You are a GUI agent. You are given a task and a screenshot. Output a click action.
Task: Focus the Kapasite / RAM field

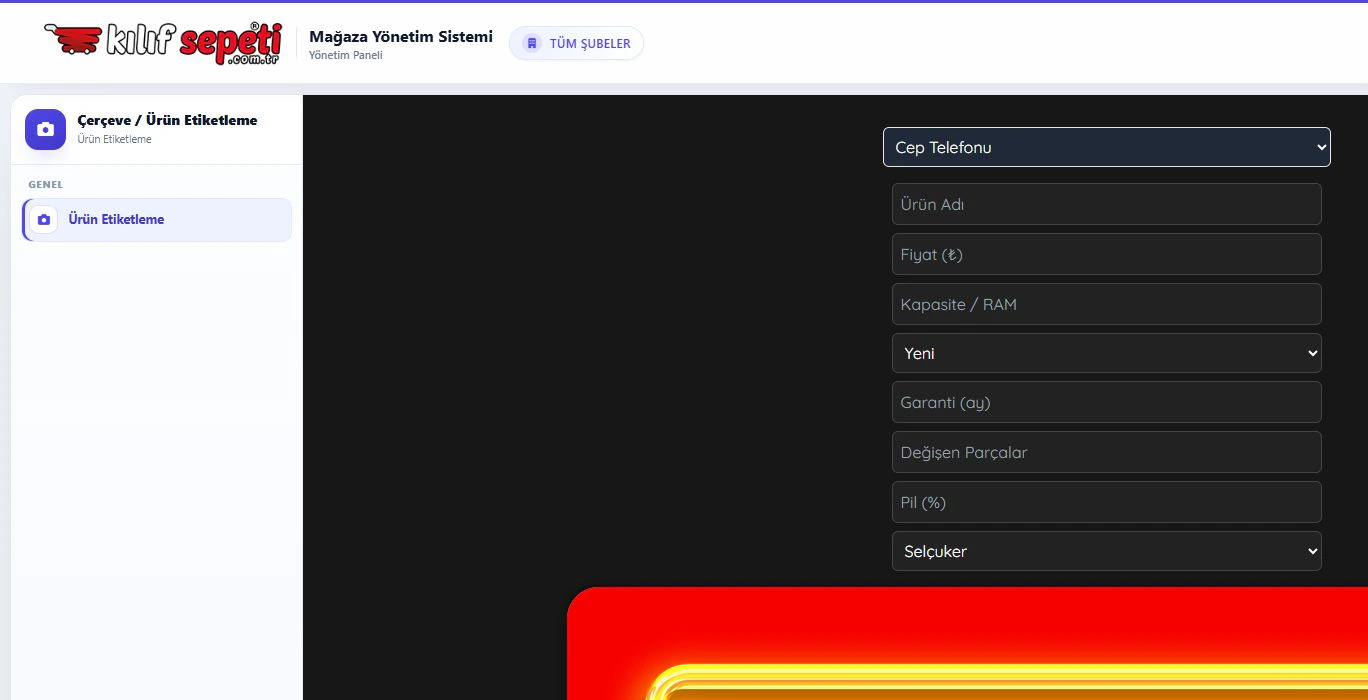pos(1107,304)
